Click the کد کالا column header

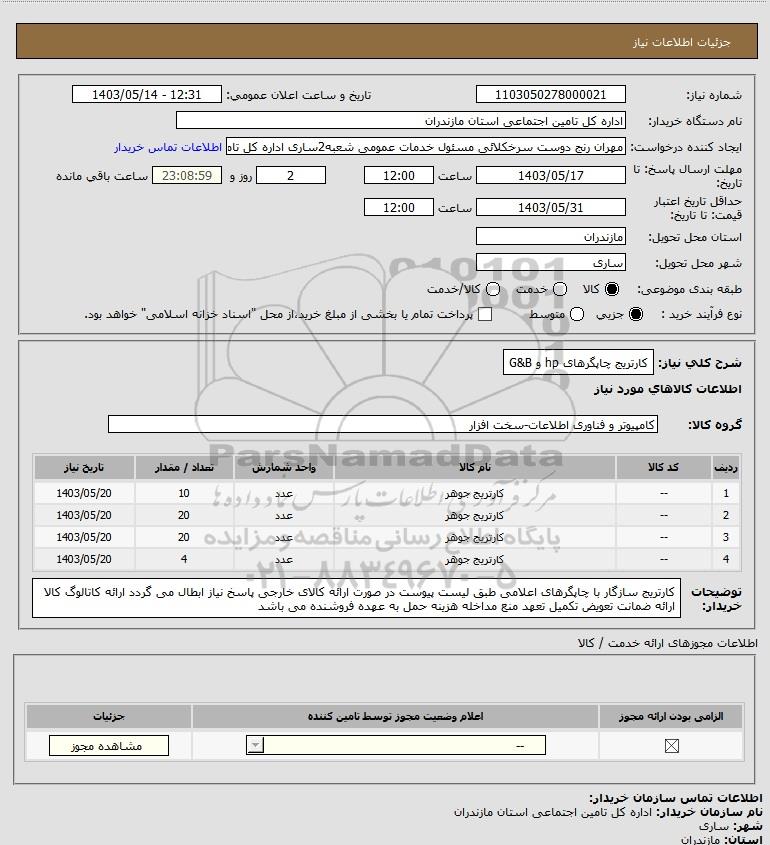click(x=663, y=468)
